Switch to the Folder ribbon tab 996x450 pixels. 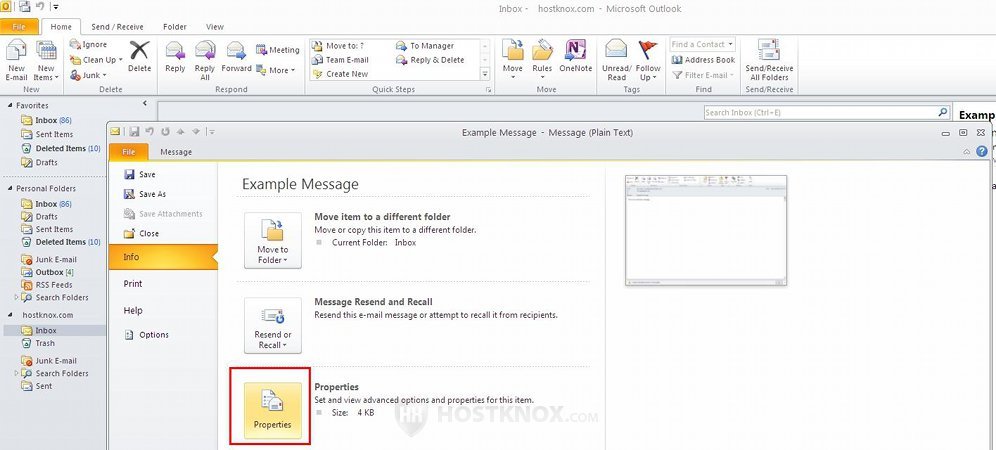pos(175,27)
